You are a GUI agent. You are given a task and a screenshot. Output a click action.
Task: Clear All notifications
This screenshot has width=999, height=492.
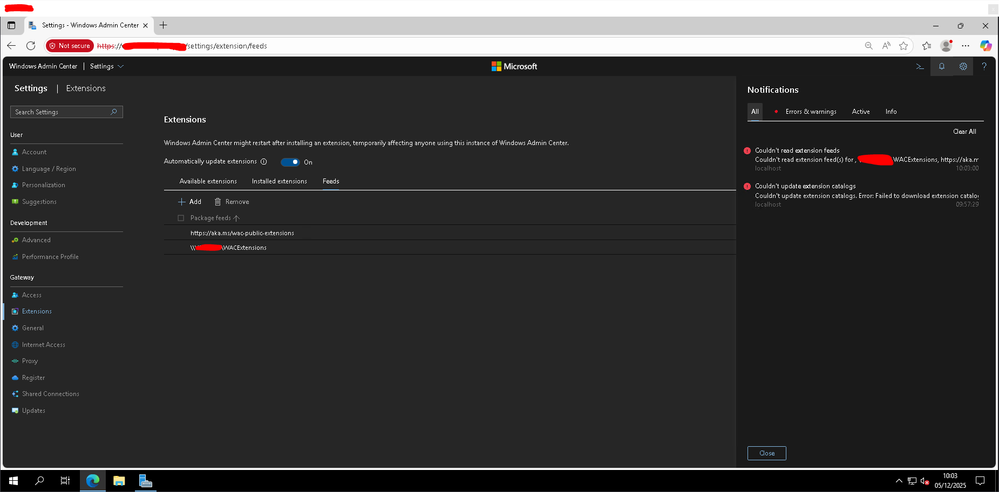pos(964,131)
